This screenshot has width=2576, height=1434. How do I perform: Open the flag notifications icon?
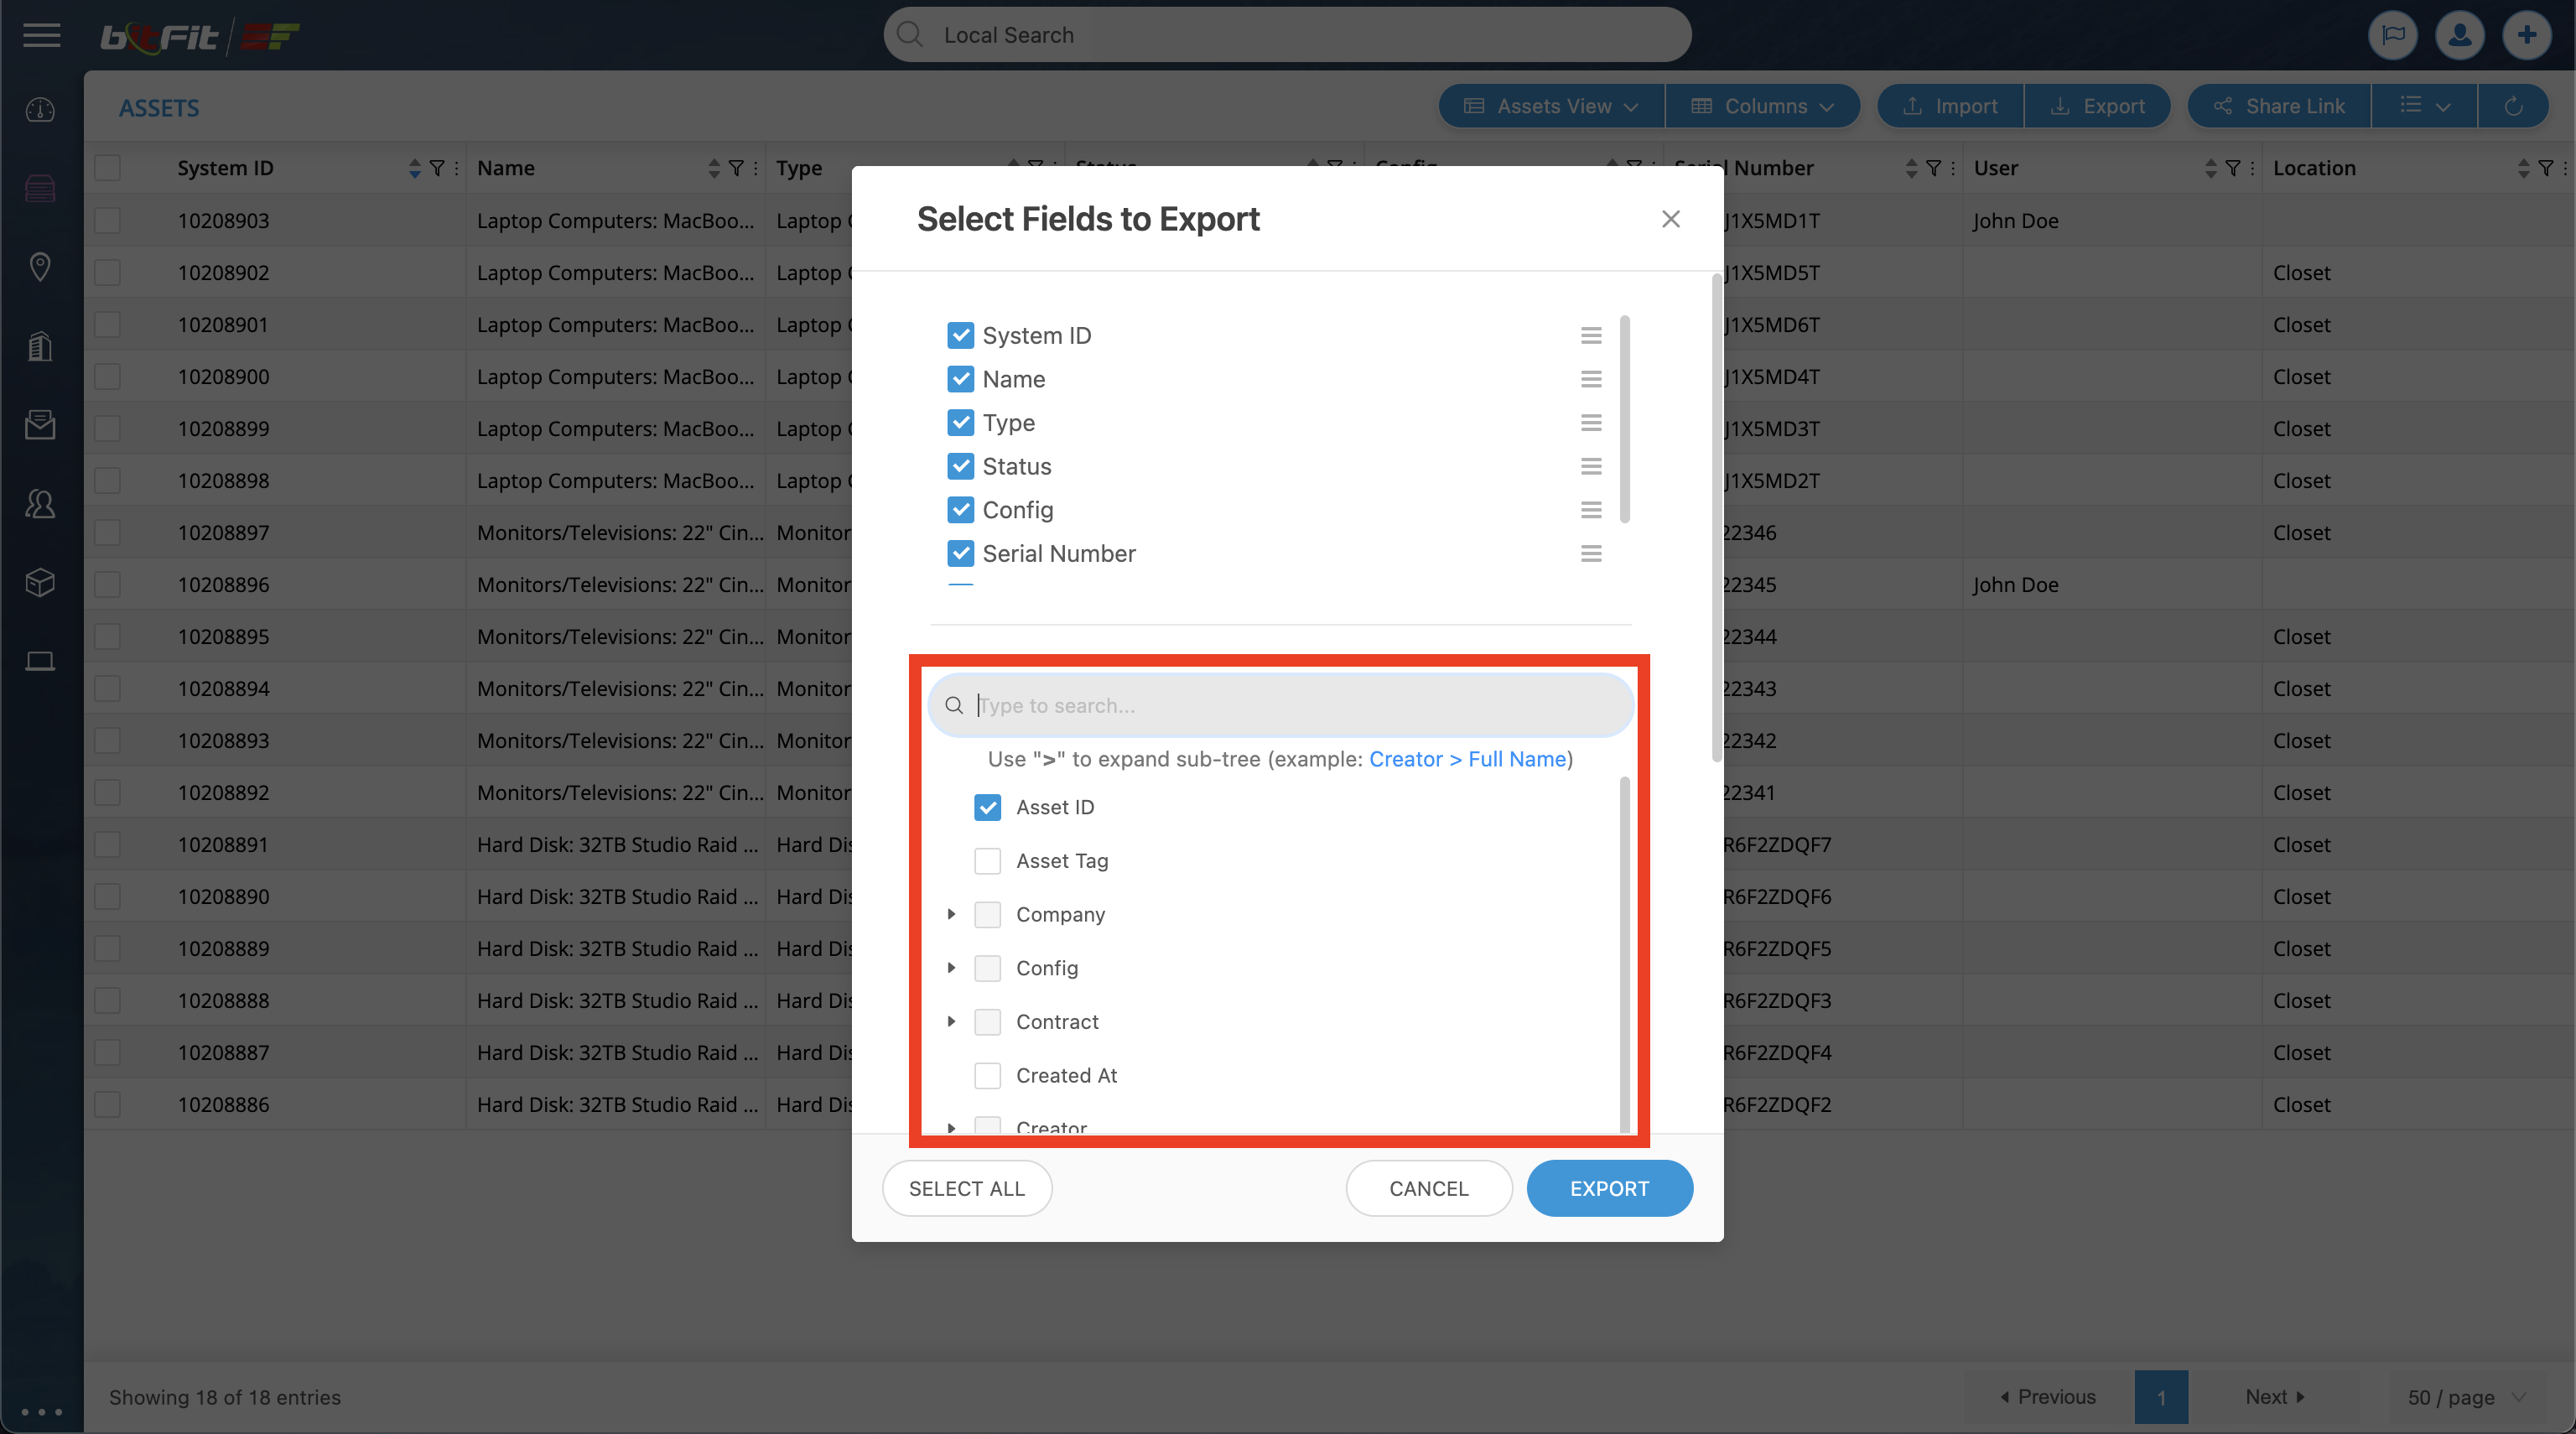2392,36
